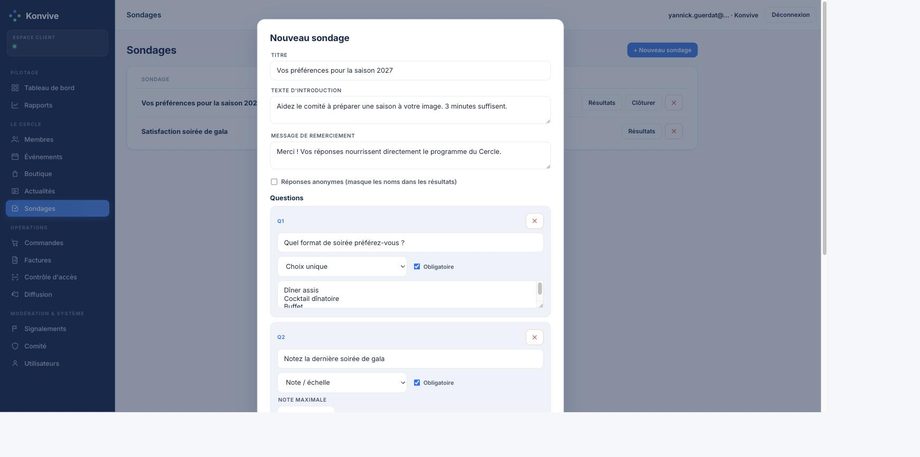Uncheck Obligatoire for question Q2
The image size is (920, 457).
click(417, 382)
